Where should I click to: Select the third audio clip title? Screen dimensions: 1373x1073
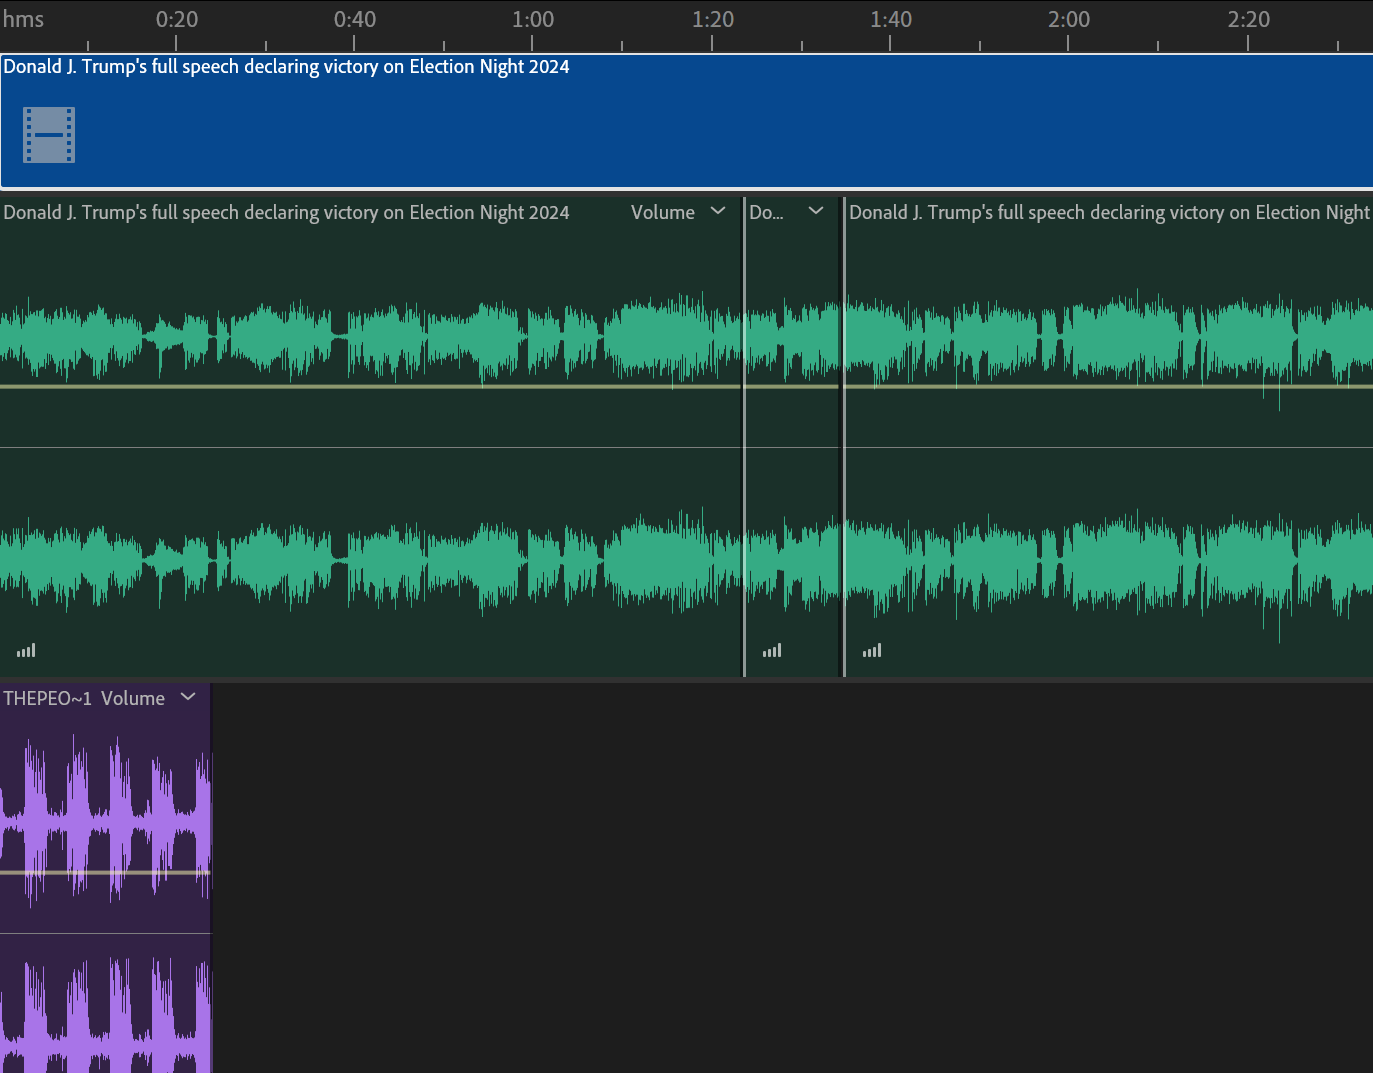(x=1109, y=213)
